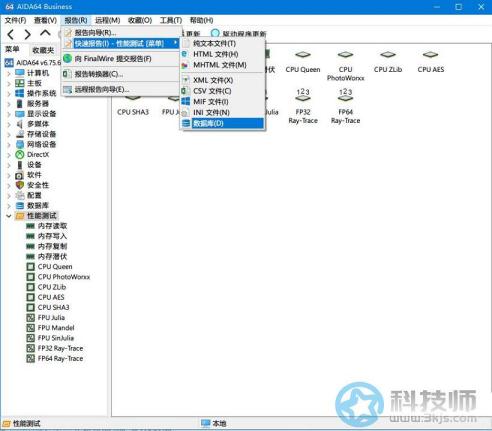Select 向 FinalWire 提交报告(F) entry
The image size is (492, 431).
[121, 59]
